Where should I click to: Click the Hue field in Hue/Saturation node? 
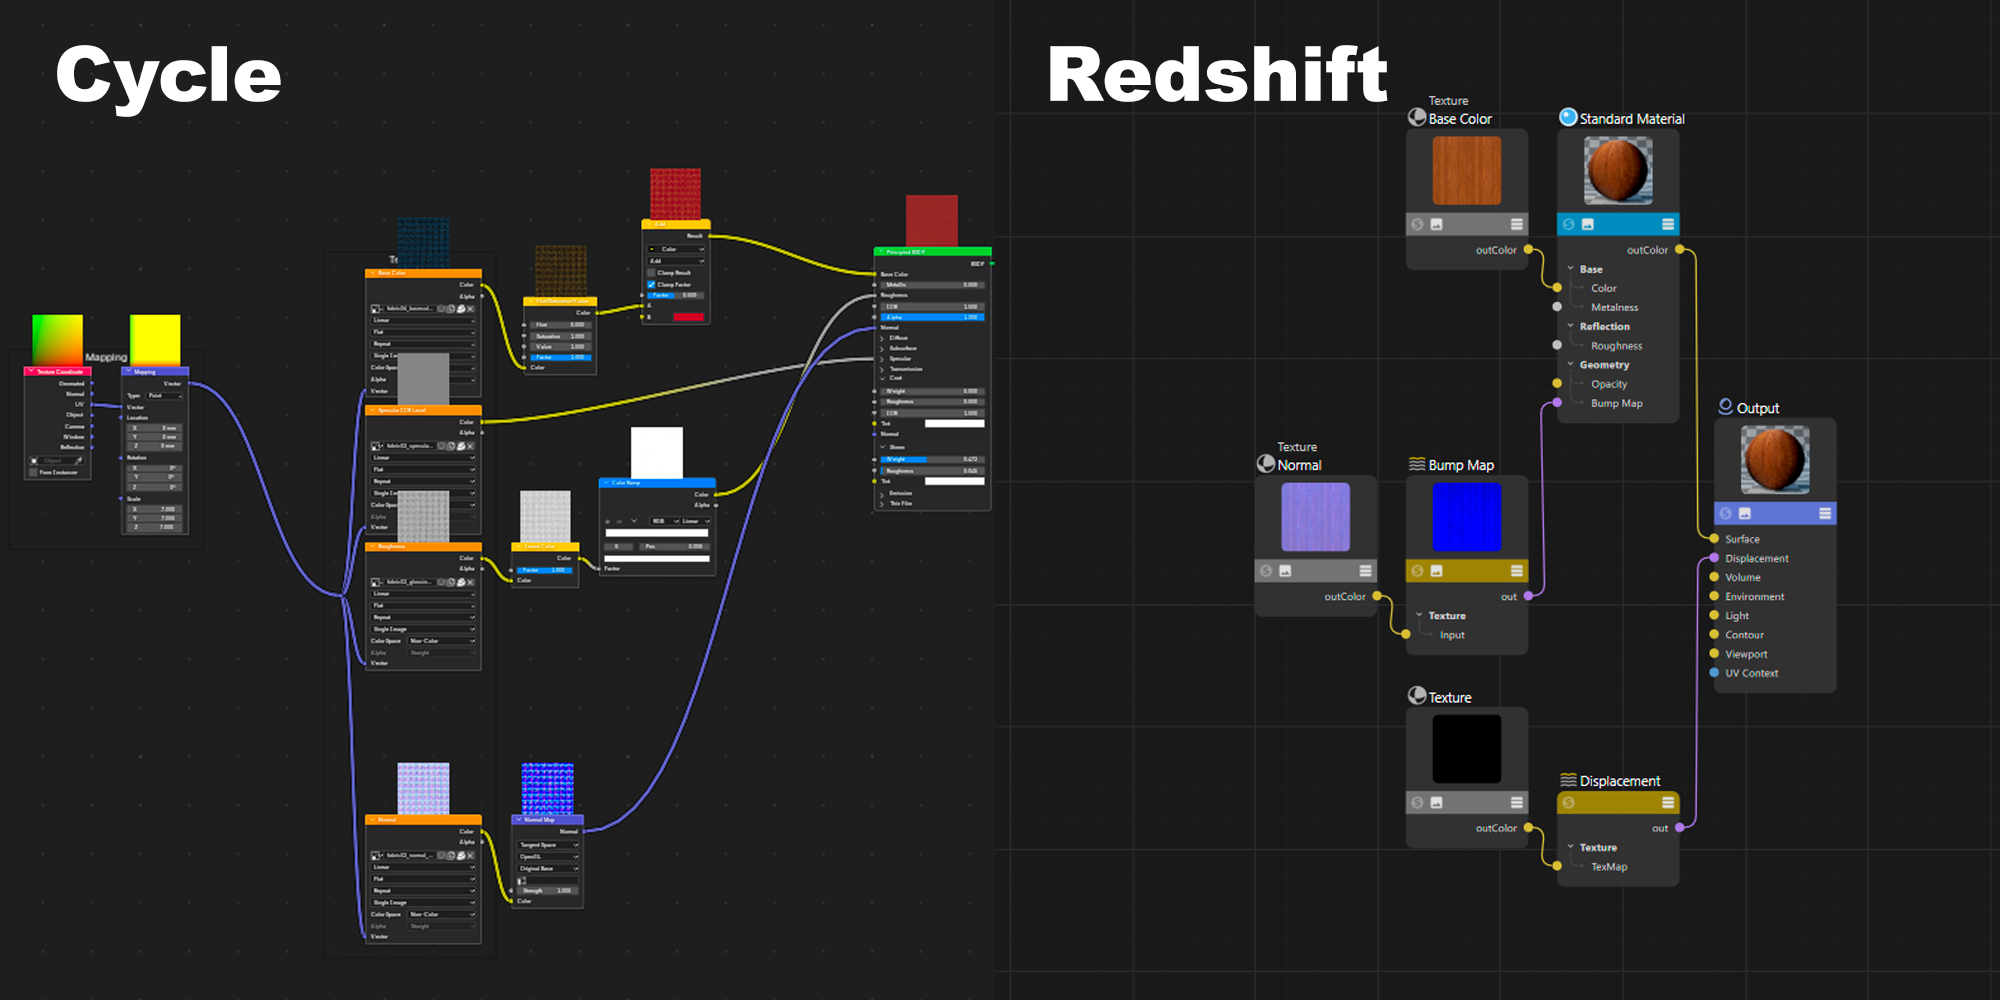(x=561, y=325)
